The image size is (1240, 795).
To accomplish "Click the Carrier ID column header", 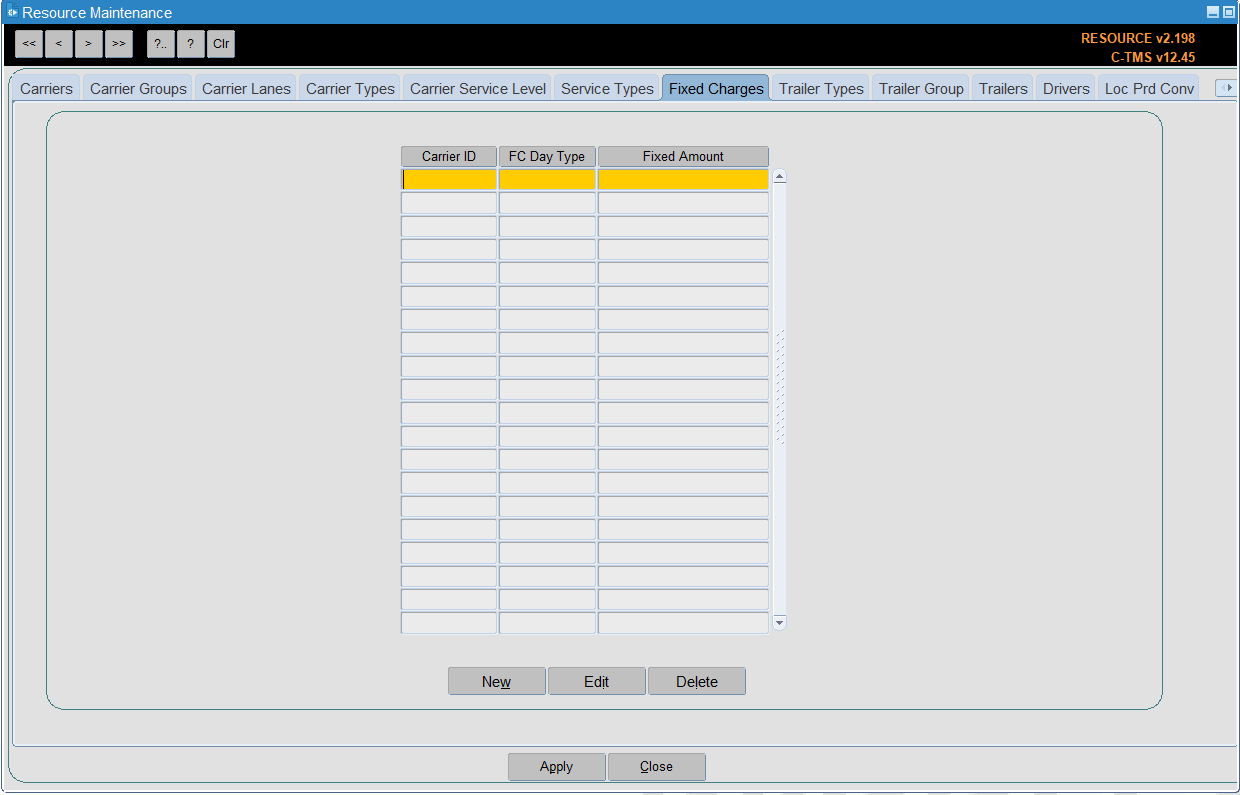I will 449,156.
